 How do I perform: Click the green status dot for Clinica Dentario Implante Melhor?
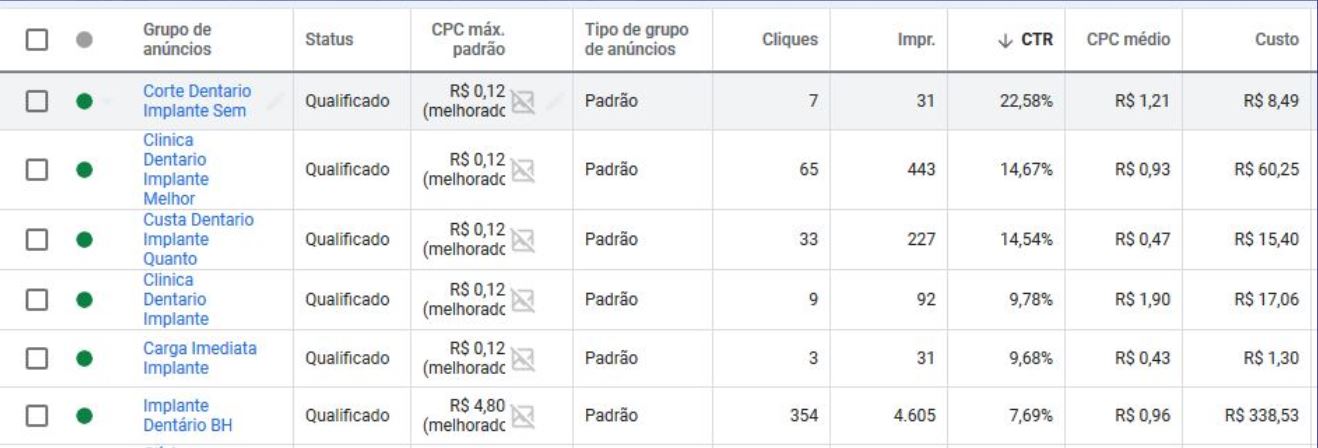(85, 170)
